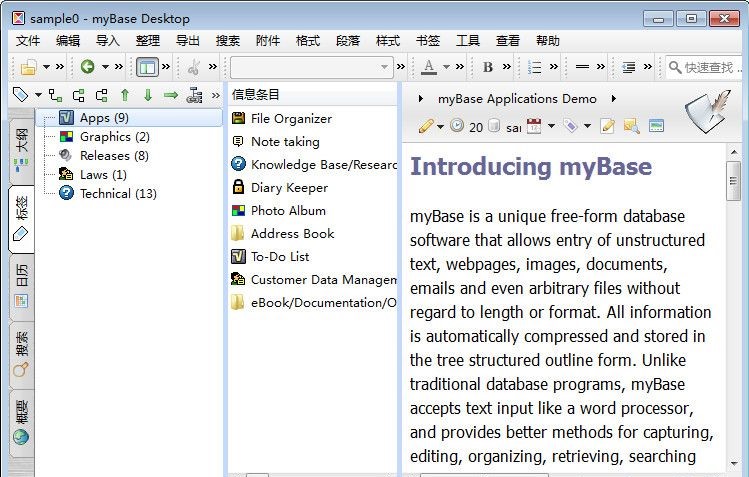Image resolution: width=749 pixels, height=477 pixels.
Task: Click the paragraph indent icon
Action: point(629,67)
